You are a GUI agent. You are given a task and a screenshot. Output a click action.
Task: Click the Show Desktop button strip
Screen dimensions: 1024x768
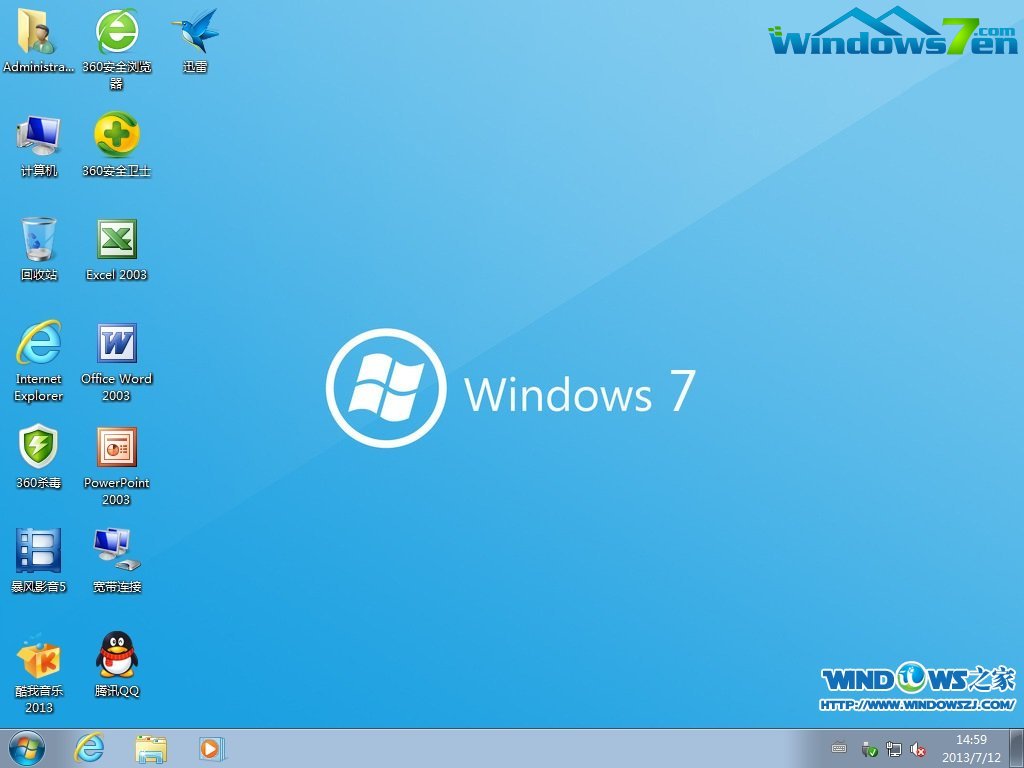click(x=1016, y=748)
